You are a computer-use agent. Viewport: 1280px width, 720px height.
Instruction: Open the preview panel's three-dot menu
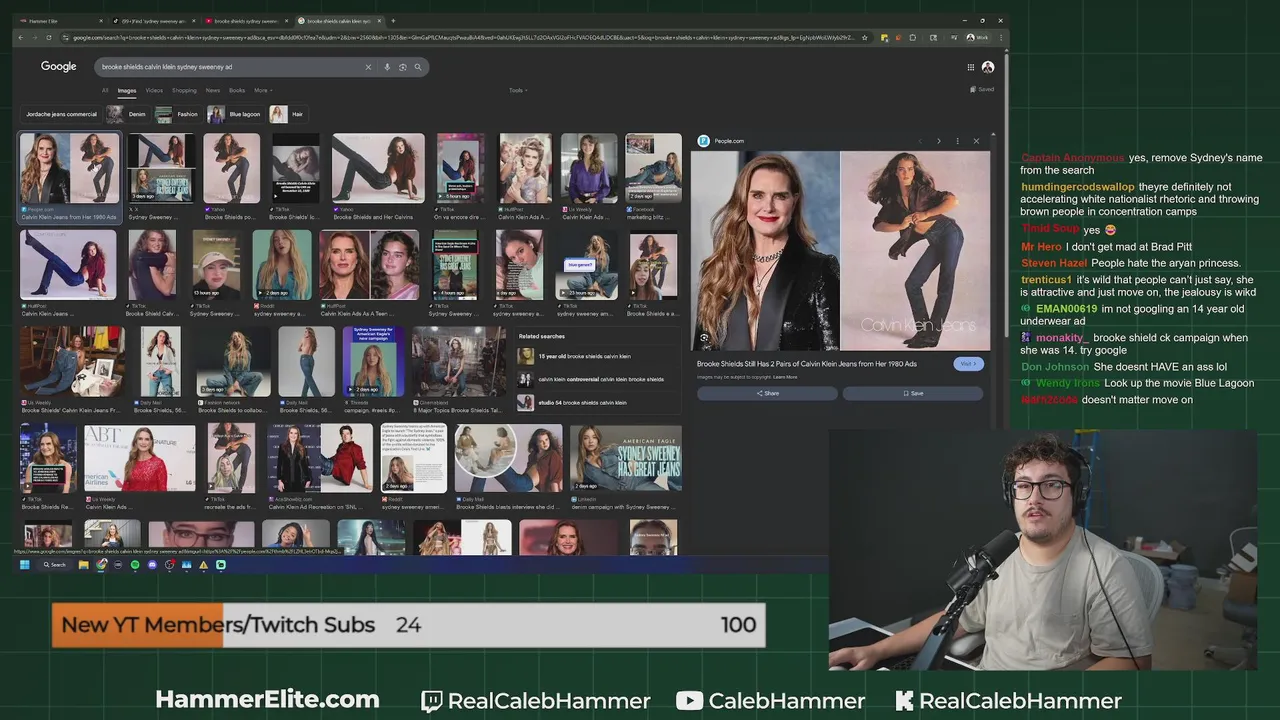[x=957, y=141]
